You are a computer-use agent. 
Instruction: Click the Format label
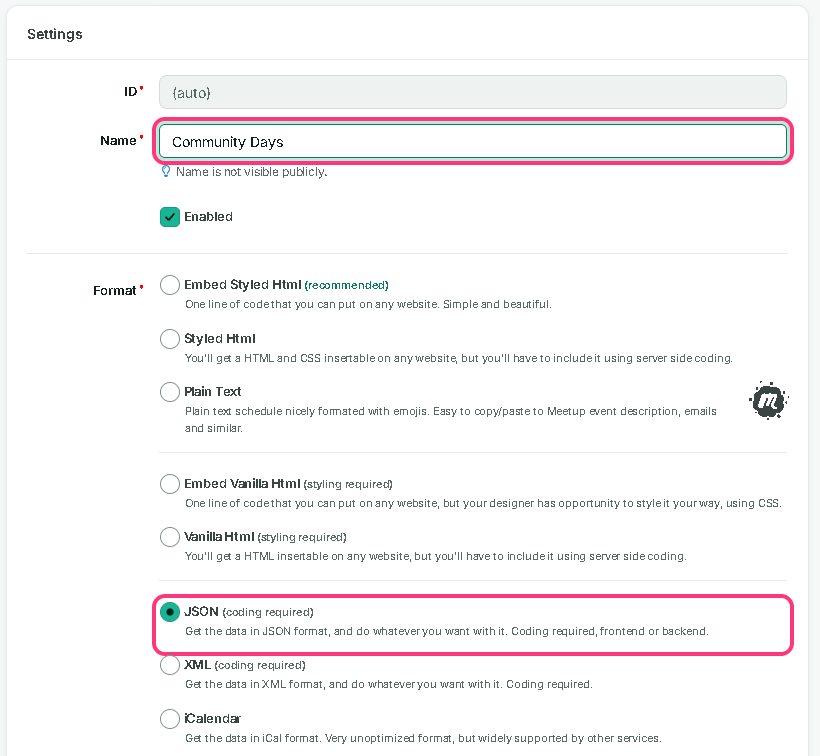coord(115,290)
